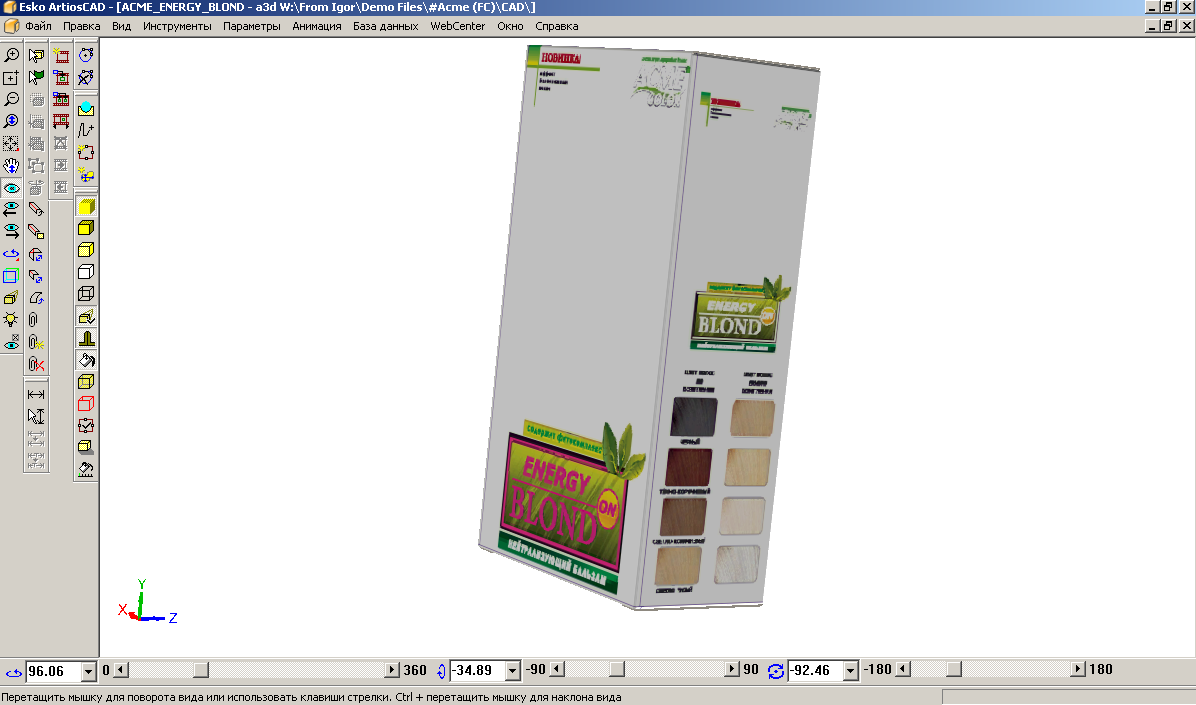The image size is (1196, 705).
Task: Toggle the solid yellow cube shading mode
Action: point(87,206)
